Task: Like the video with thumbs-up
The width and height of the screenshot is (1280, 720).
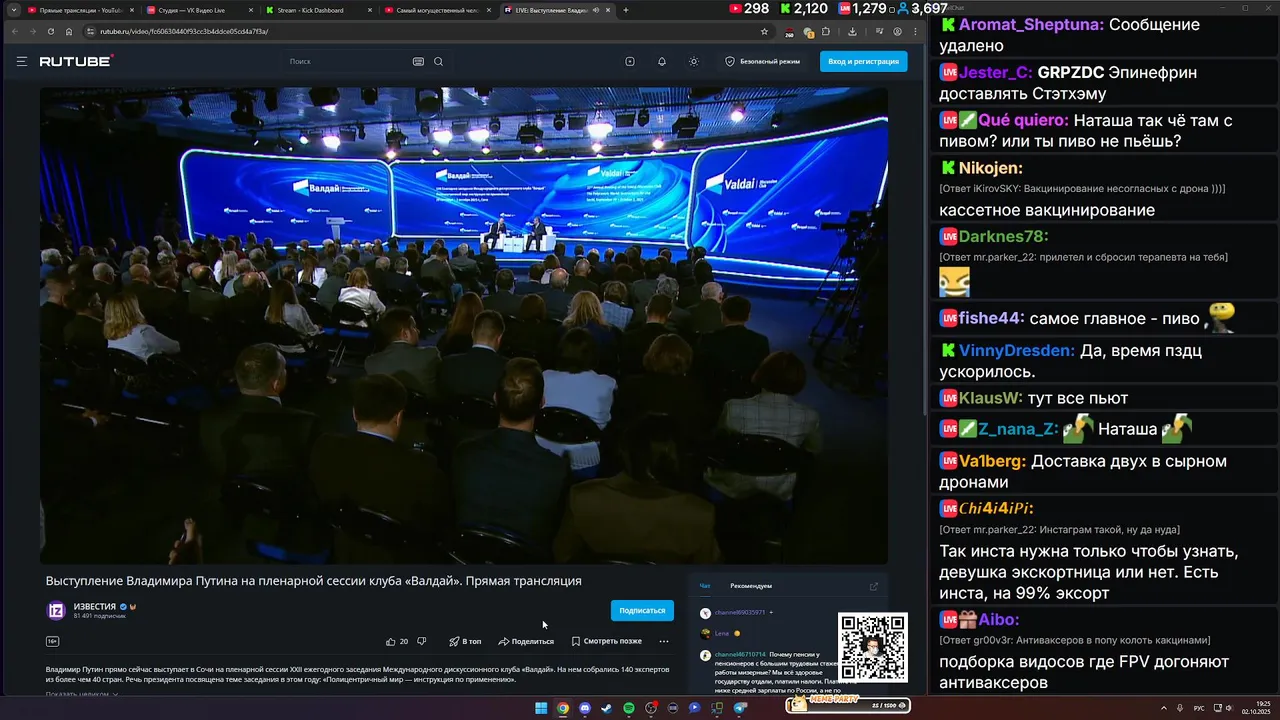Action: tap(391, 641)
